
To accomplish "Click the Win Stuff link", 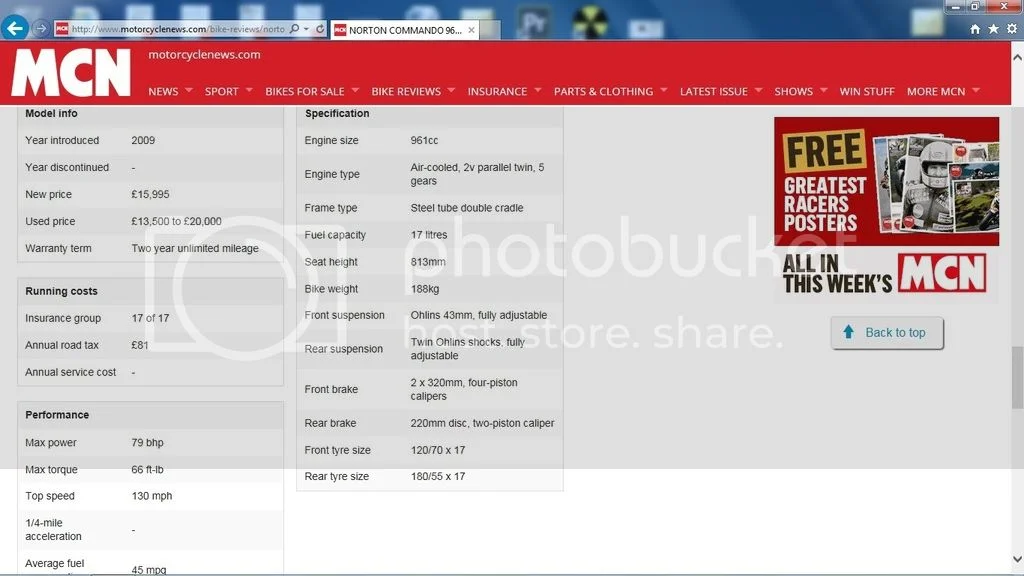I will tap(867, 91).
